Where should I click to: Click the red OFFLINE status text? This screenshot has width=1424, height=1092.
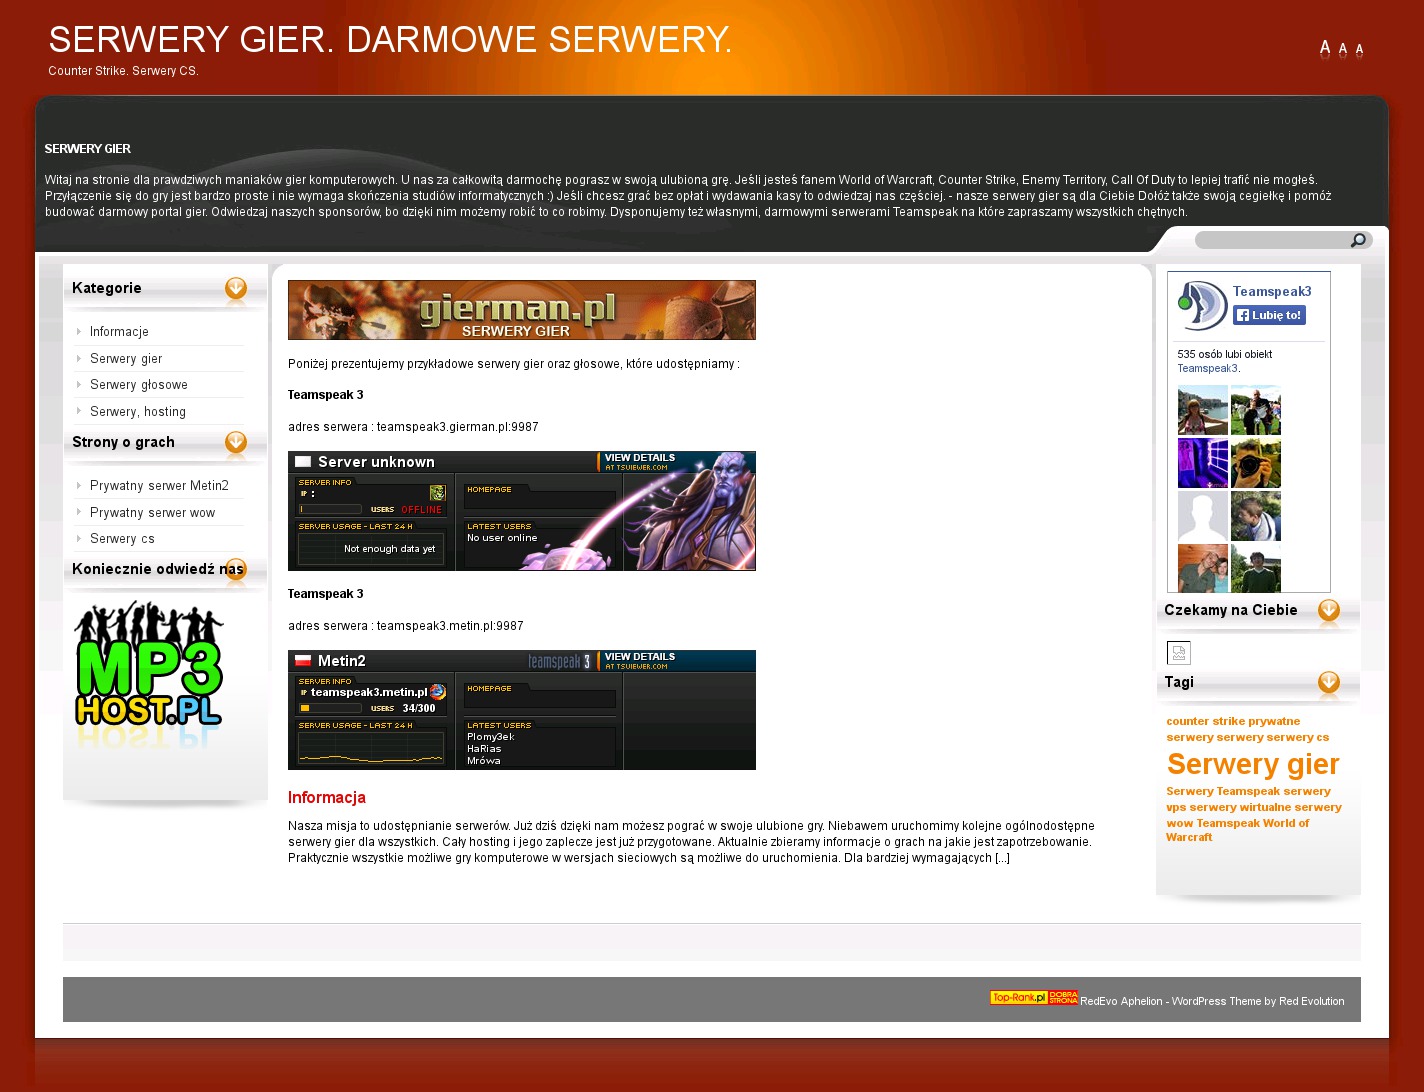(x=421, y=510)
